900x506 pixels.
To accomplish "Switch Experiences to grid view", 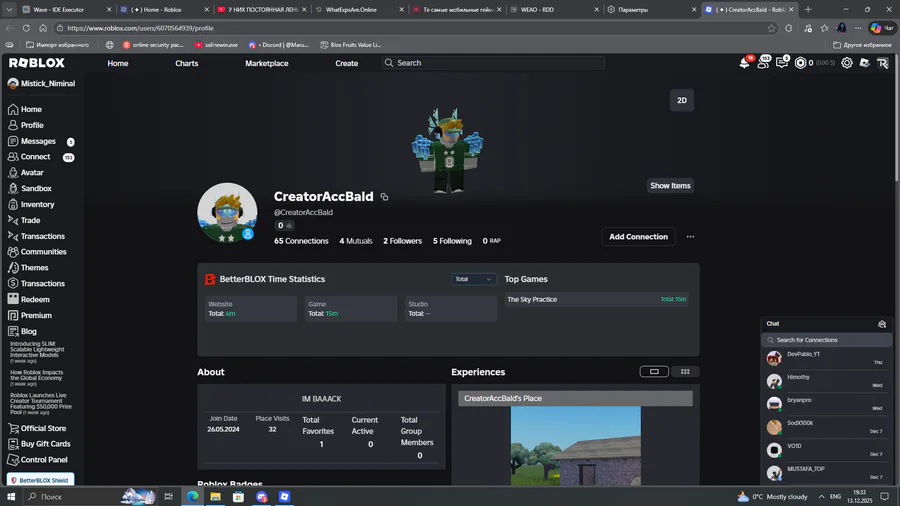I will click(x=685, y=372).
